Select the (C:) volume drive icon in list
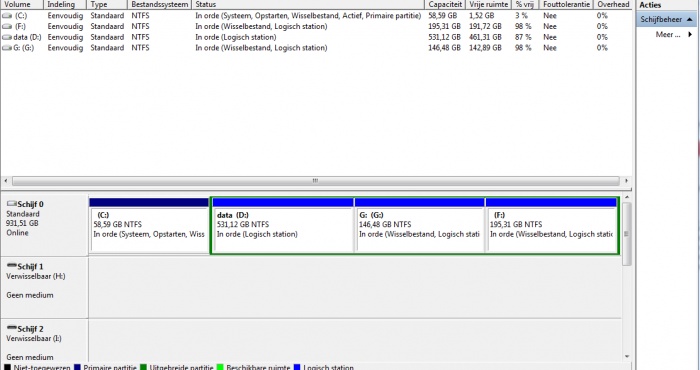 [x=7, y=16]
